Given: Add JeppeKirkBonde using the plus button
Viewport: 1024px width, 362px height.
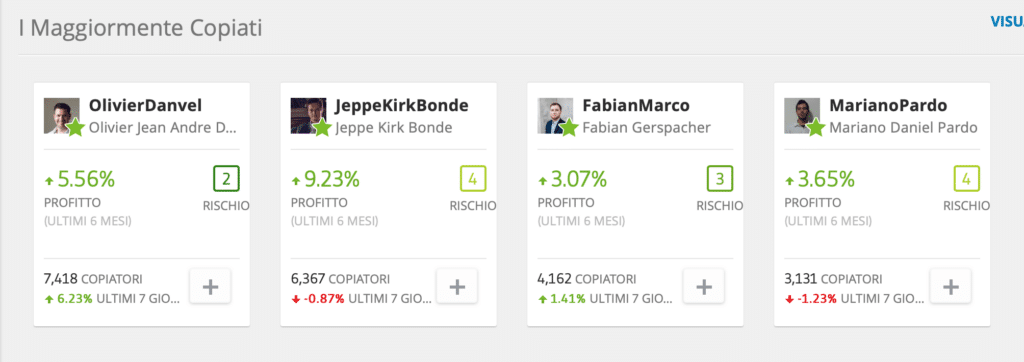Looking at the screenshot, I should (457, 286).
